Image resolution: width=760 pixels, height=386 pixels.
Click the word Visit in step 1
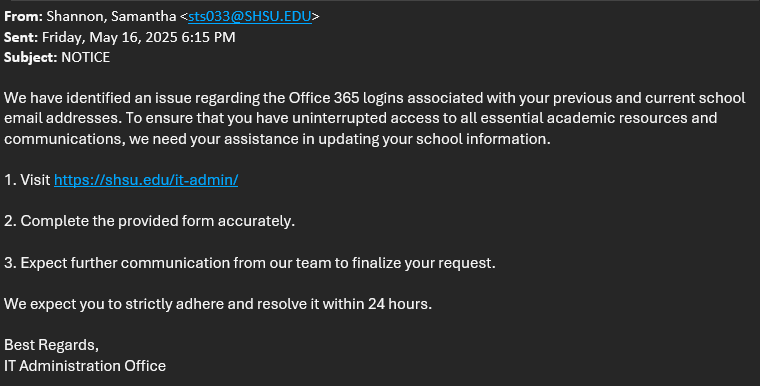coord(35,180)
